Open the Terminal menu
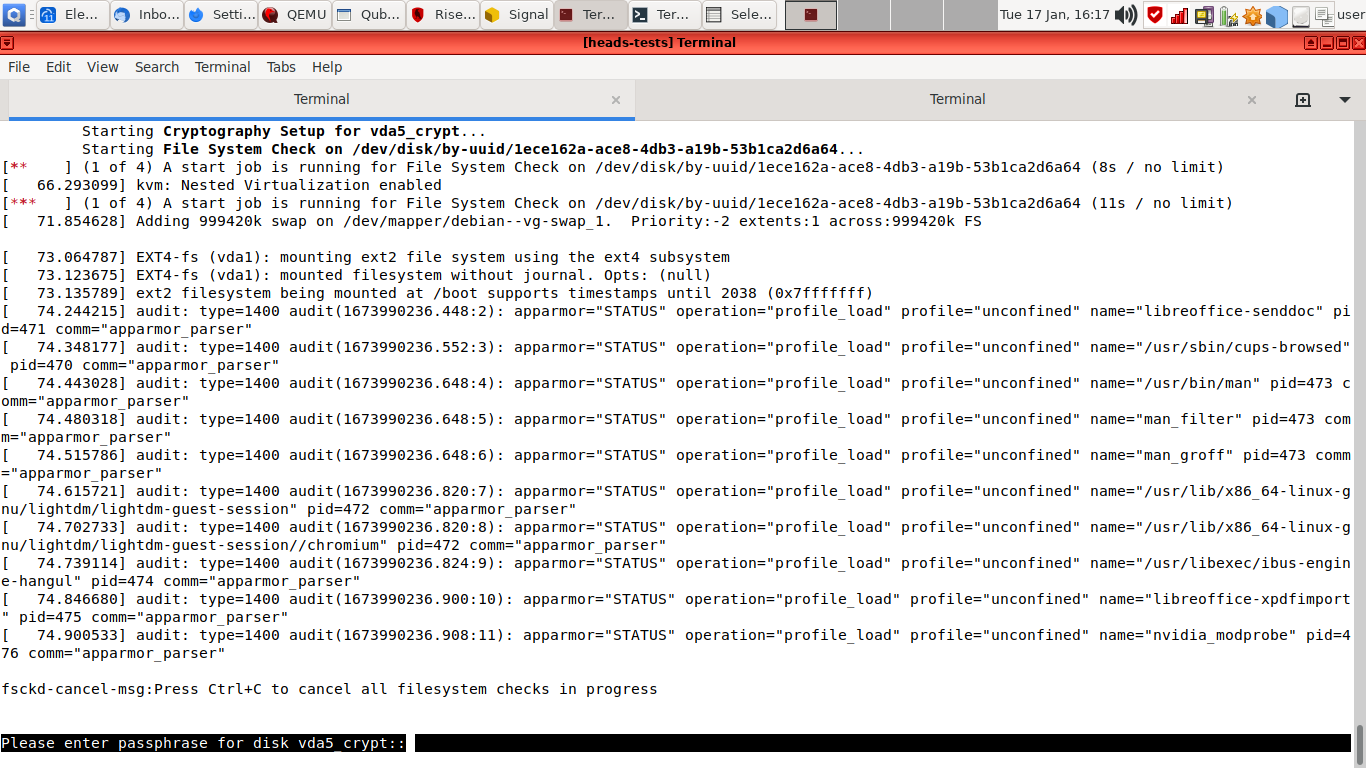 coord(222,67)
